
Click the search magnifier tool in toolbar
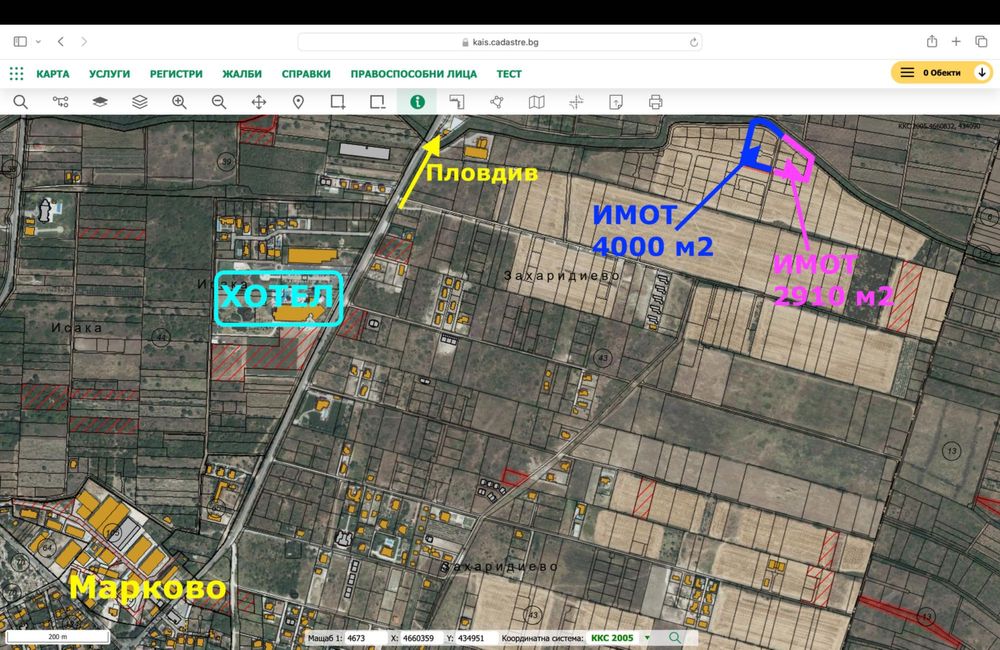[20, 102]
